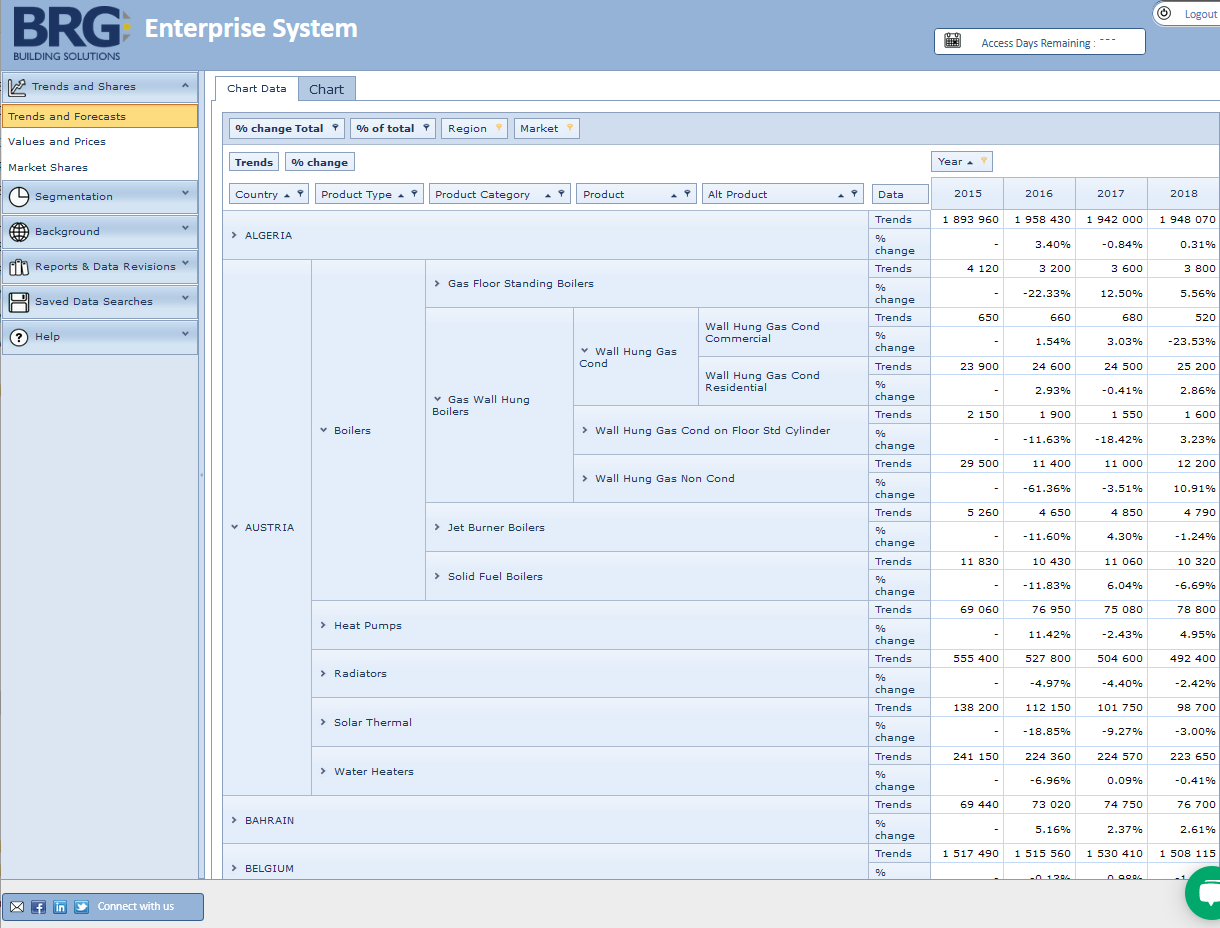Screen dimensions: 1220x928
Task: Expand the ALGERIA row
Action: coord(234,236)
